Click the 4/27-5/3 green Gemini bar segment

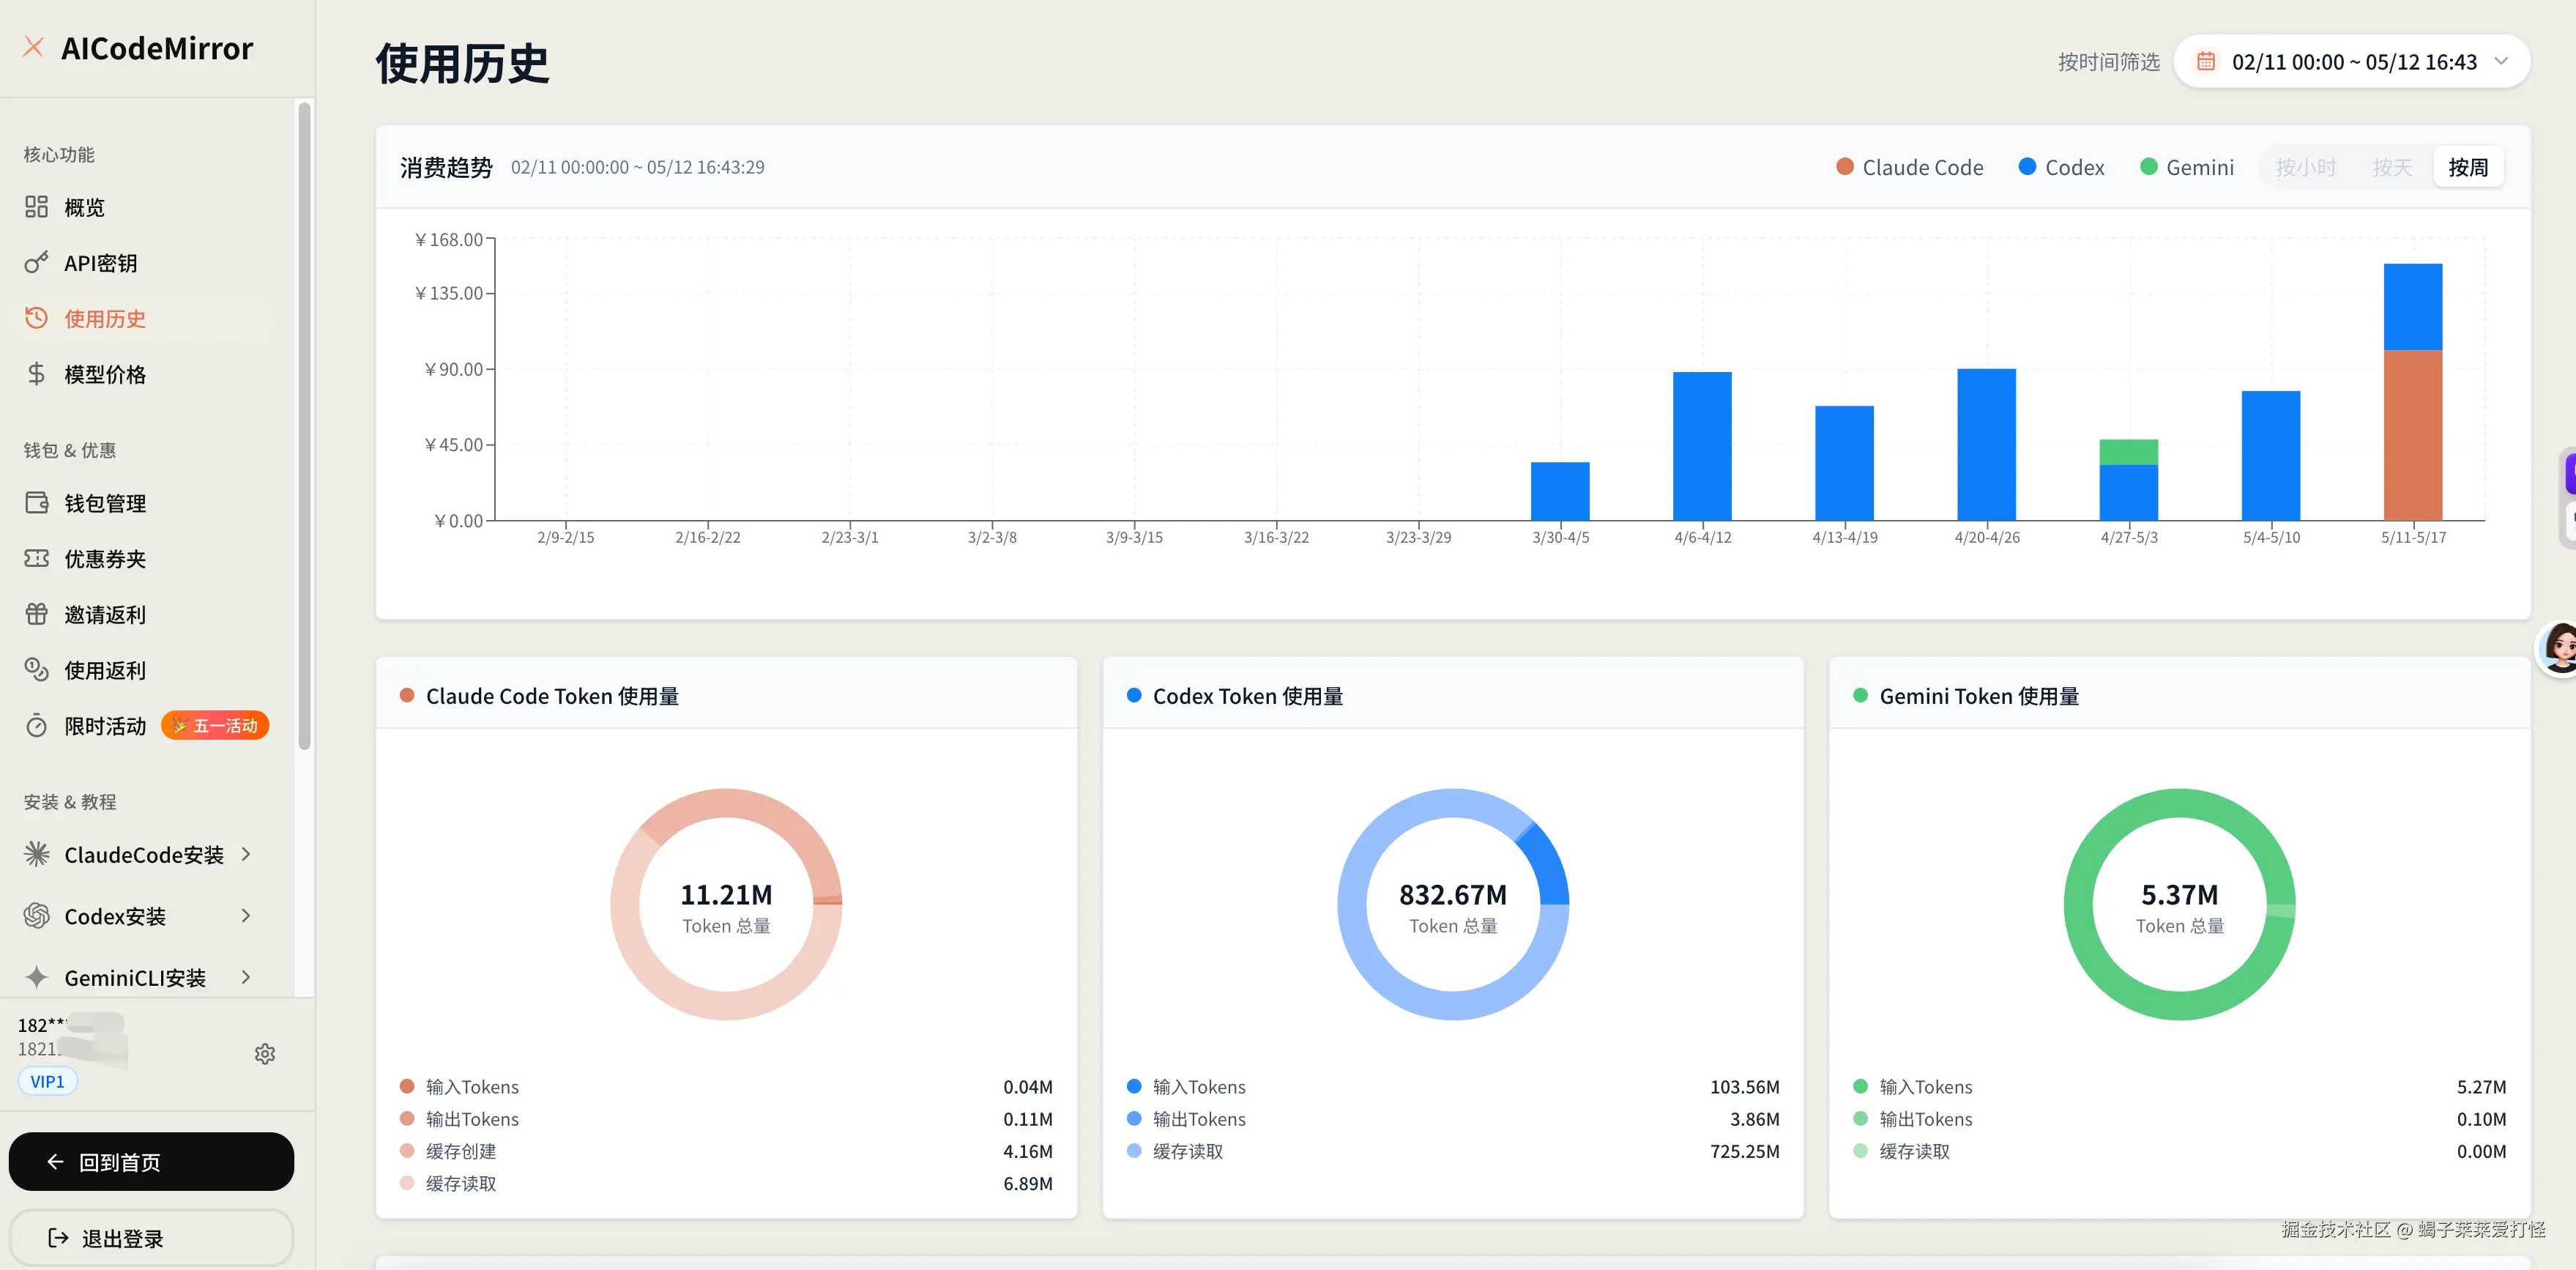point(2128,452)
